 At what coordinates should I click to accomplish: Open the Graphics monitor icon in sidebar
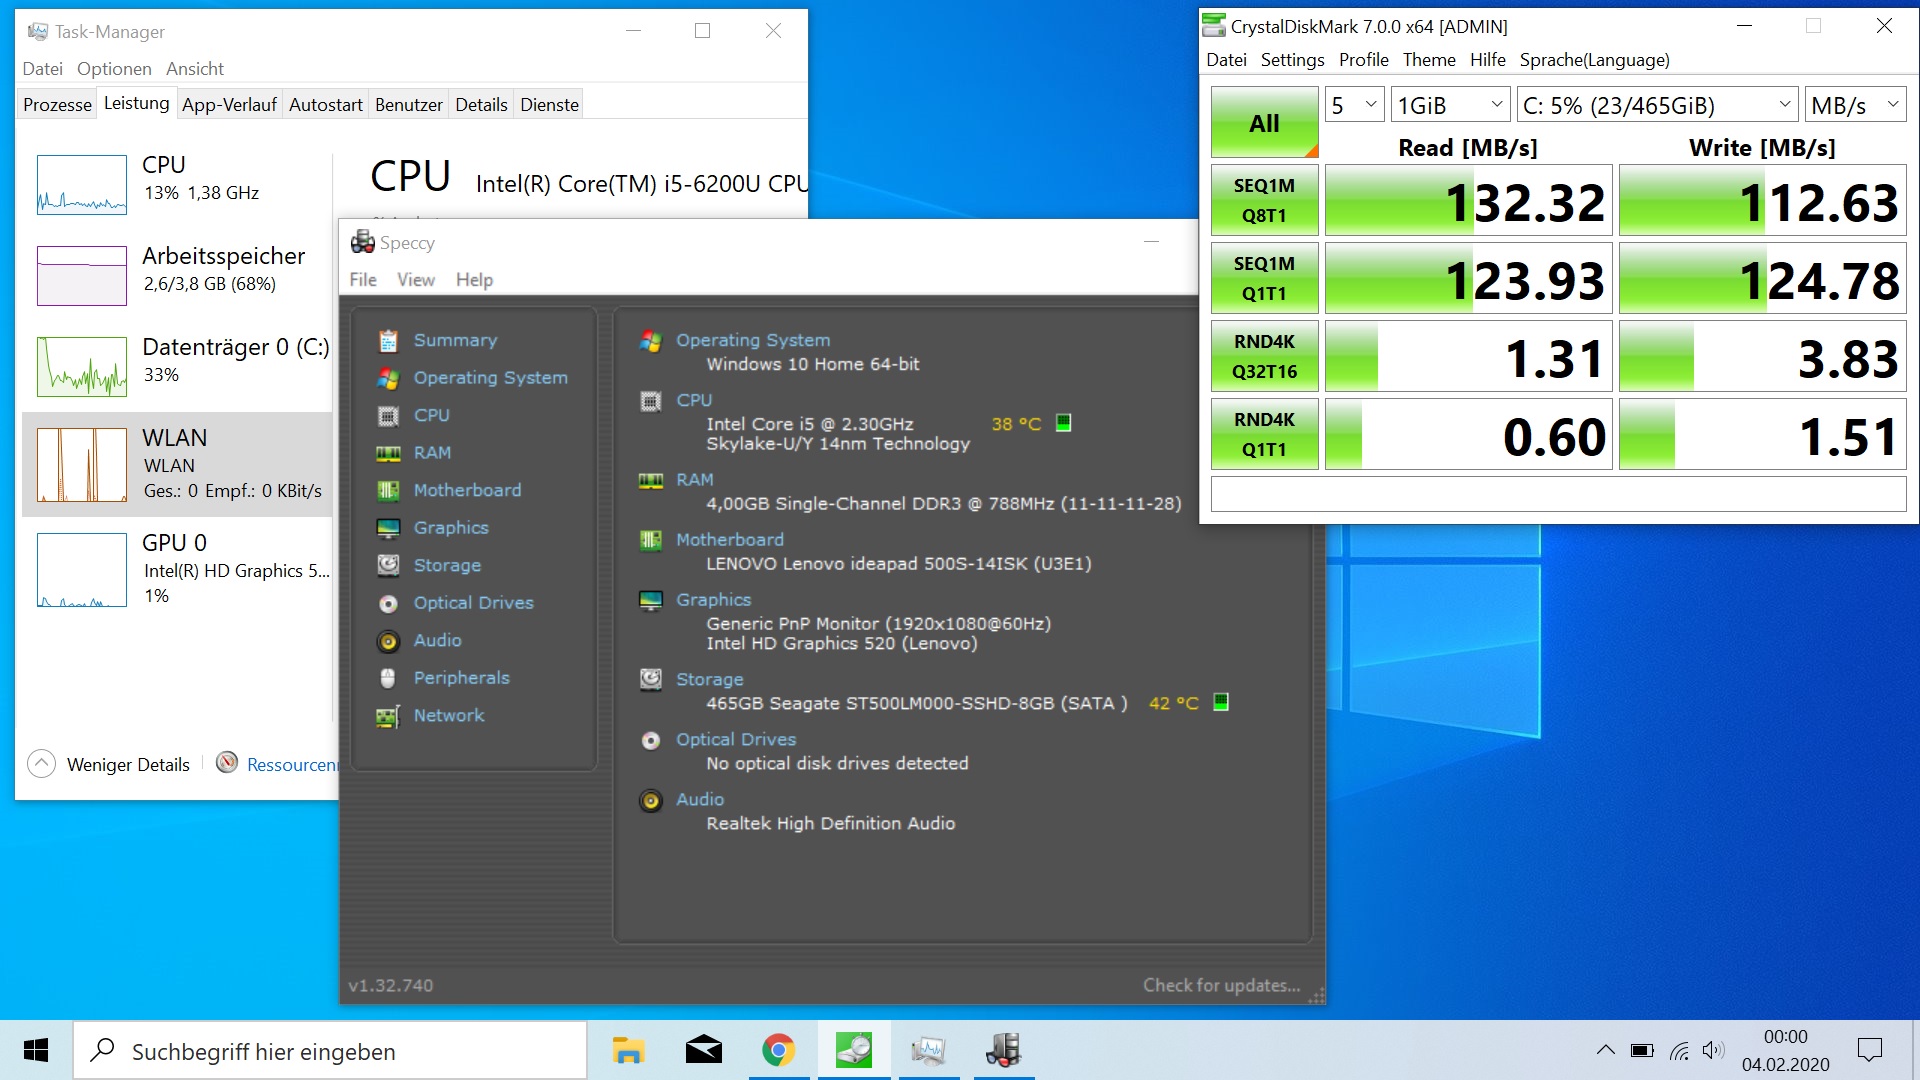[x=388, y=528]
